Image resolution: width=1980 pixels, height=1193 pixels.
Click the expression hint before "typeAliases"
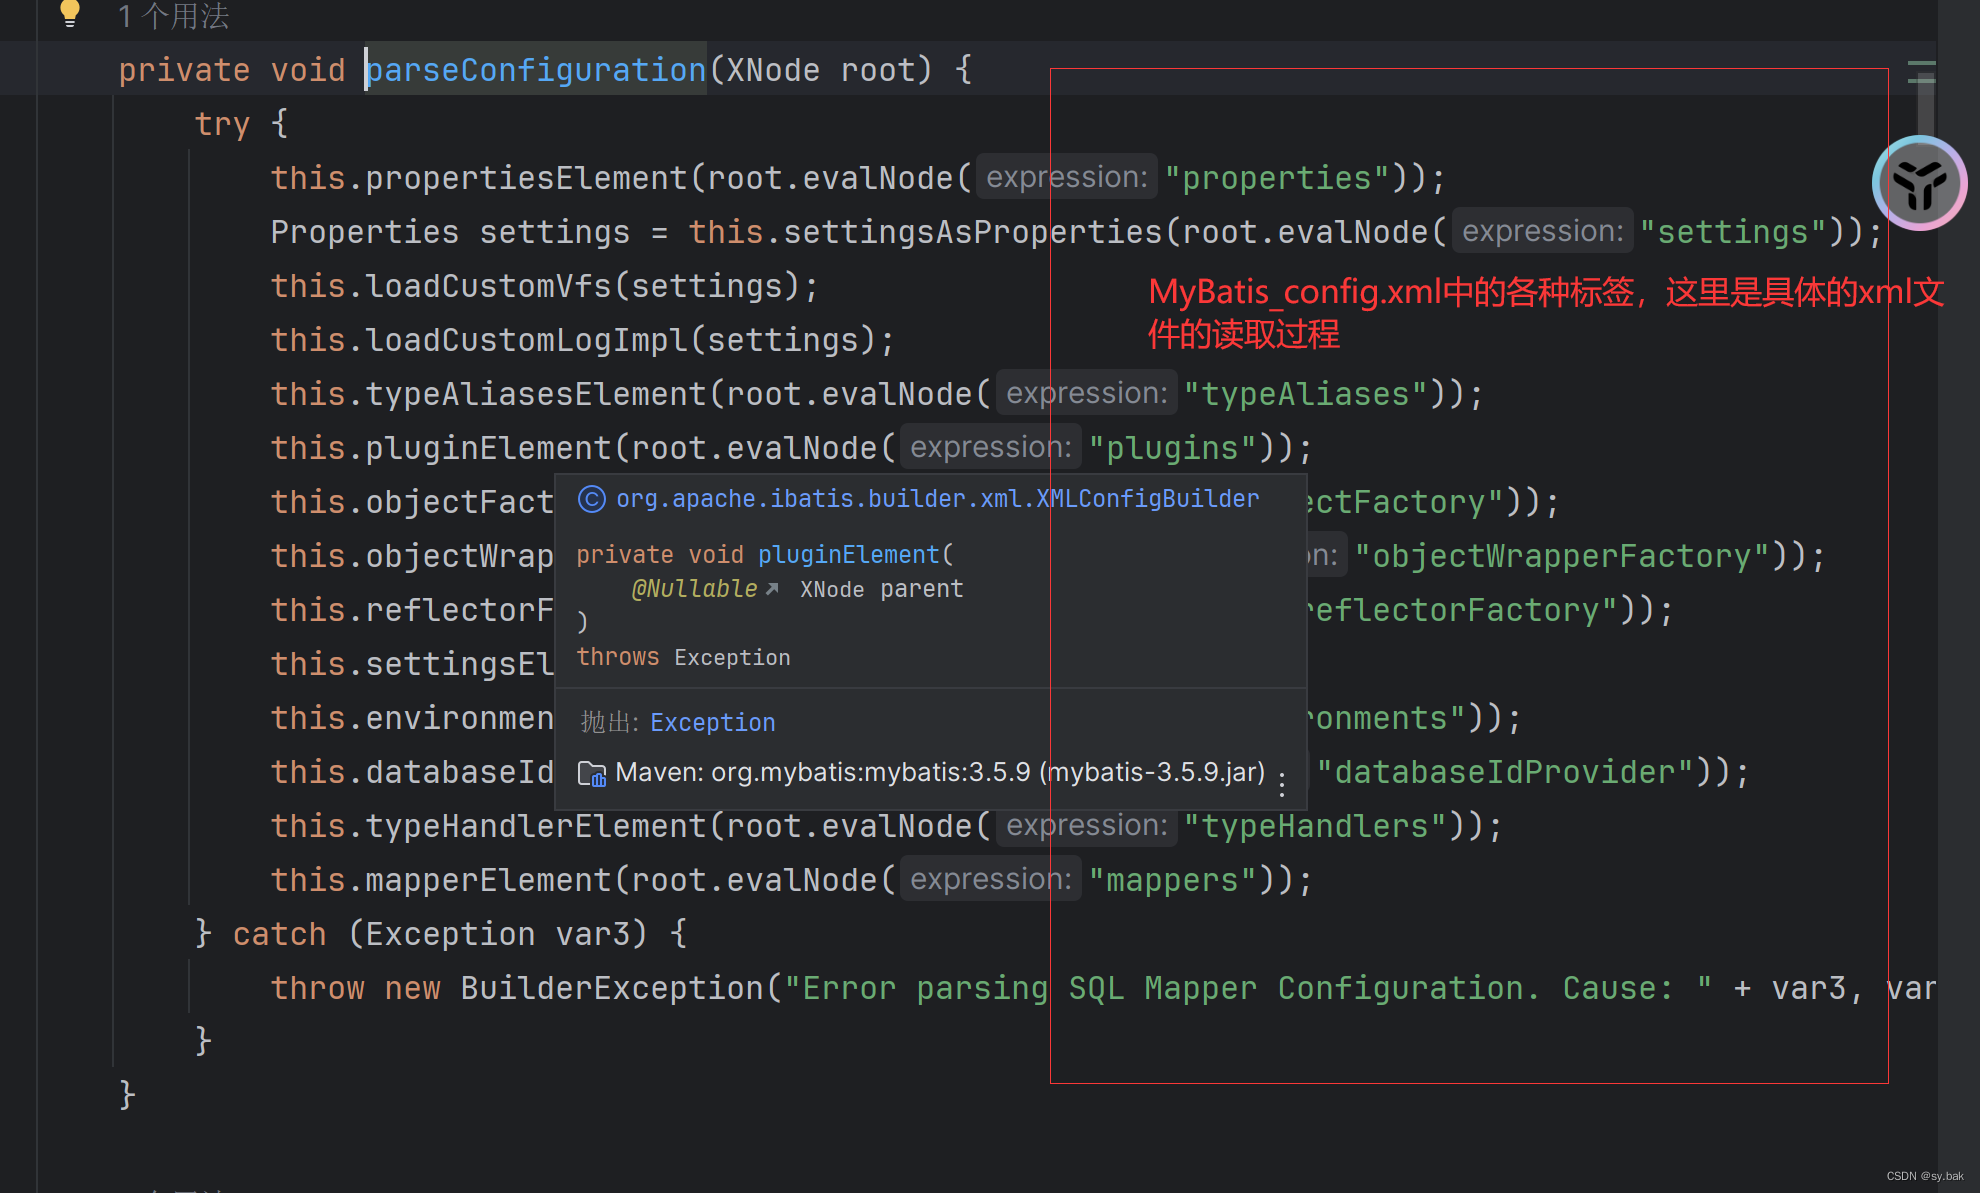1086,394
